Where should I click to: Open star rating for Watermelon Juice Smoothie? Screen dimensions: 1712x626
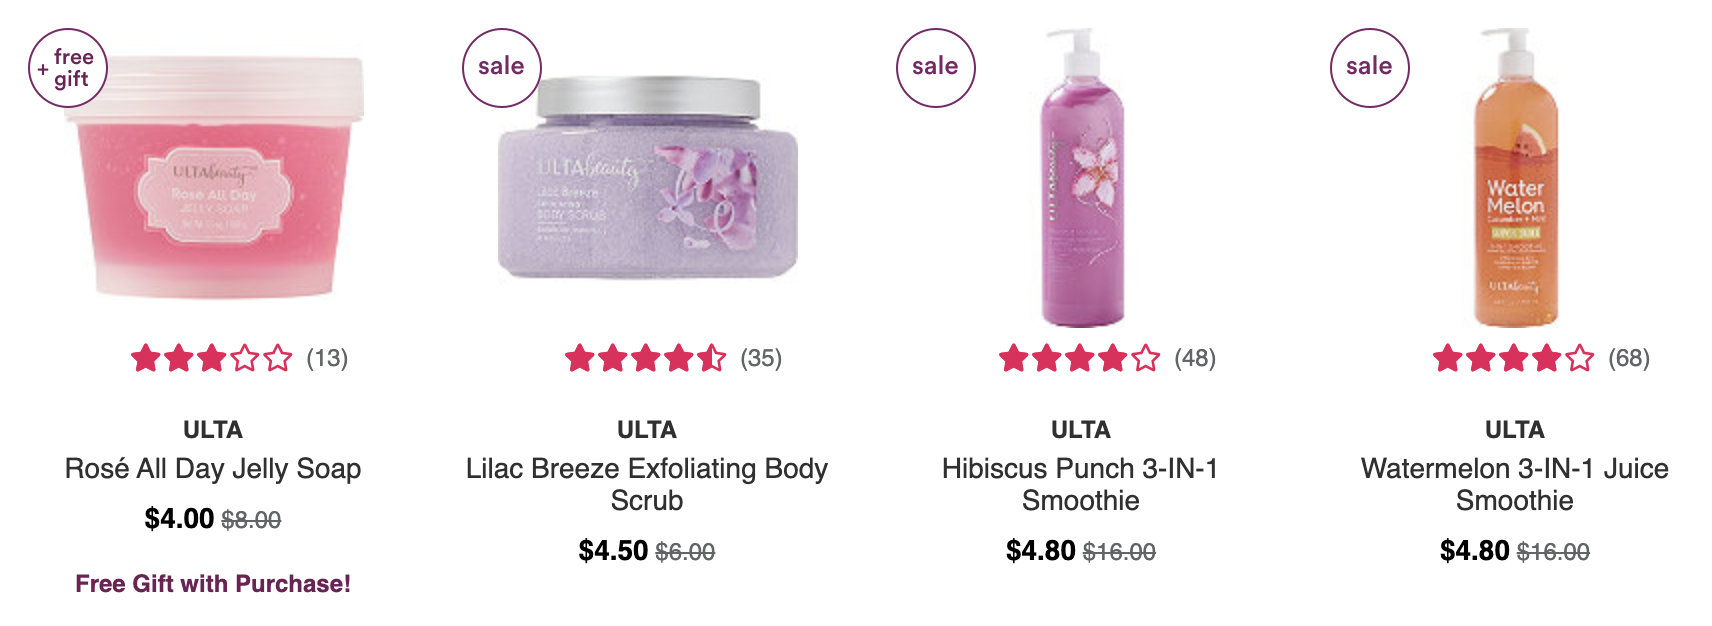1514,358
